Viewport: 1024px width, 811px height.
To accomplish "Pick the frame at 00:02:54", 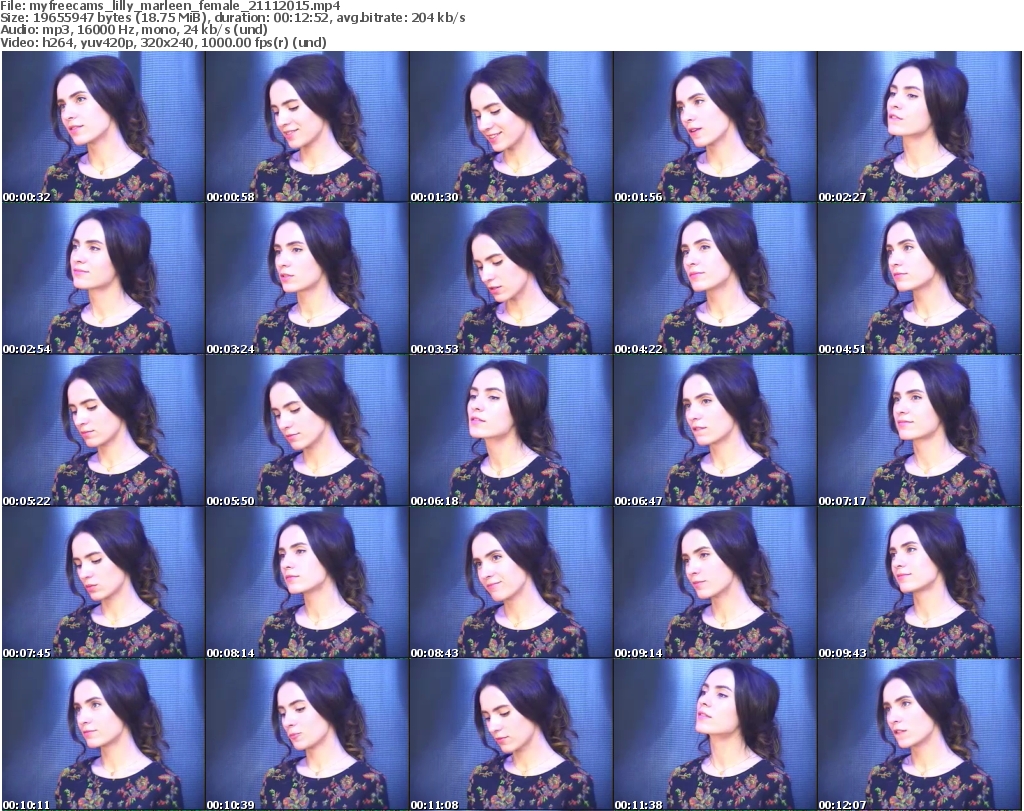I will point(103,279).
